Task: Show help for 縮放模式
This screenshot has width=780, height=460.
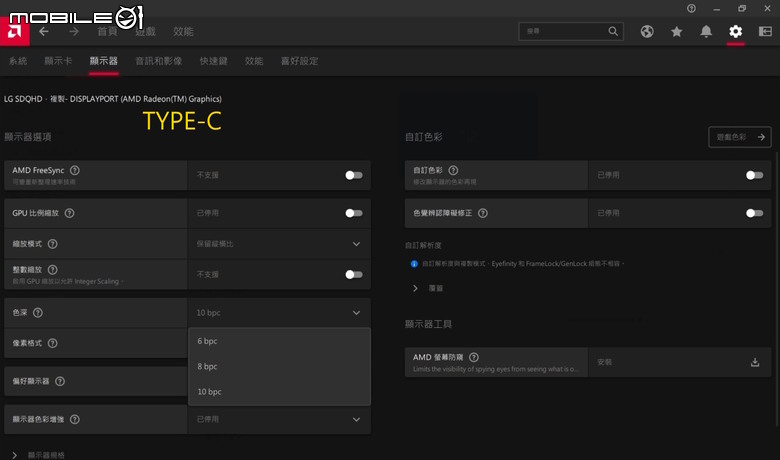Action: coord(52,244)
